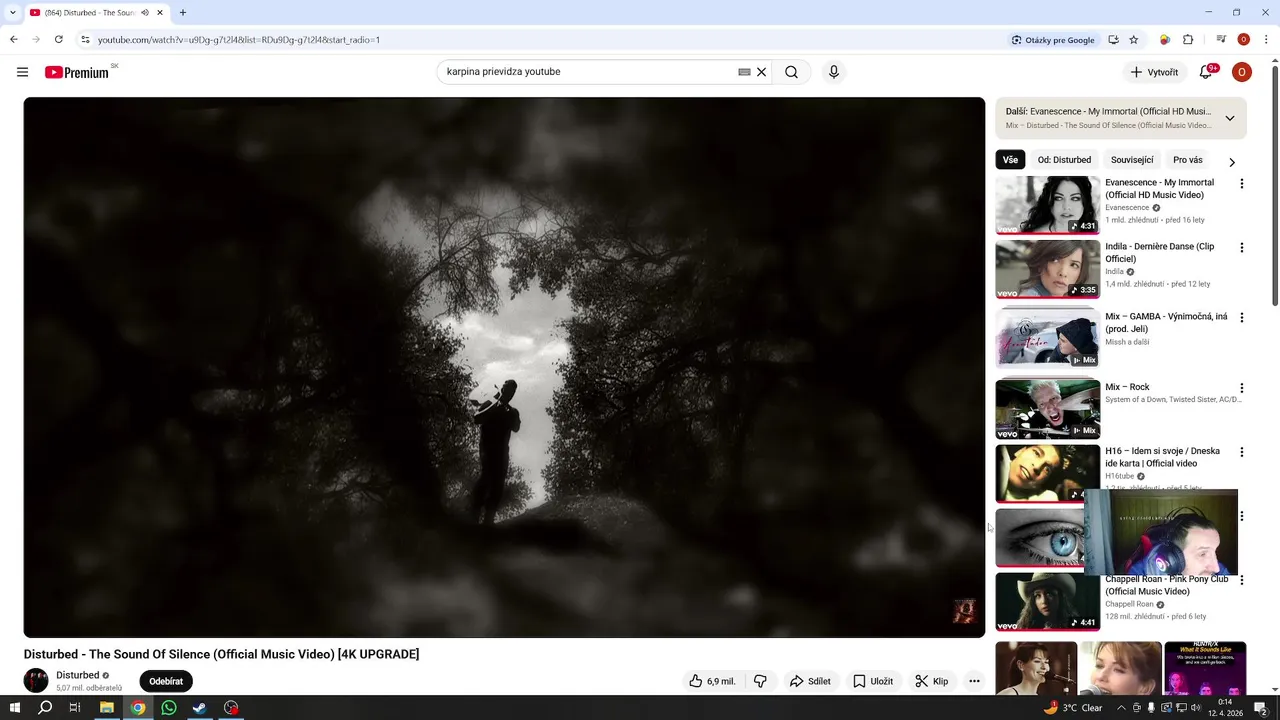Subscribe with the Odebírat button

point(166,681)
